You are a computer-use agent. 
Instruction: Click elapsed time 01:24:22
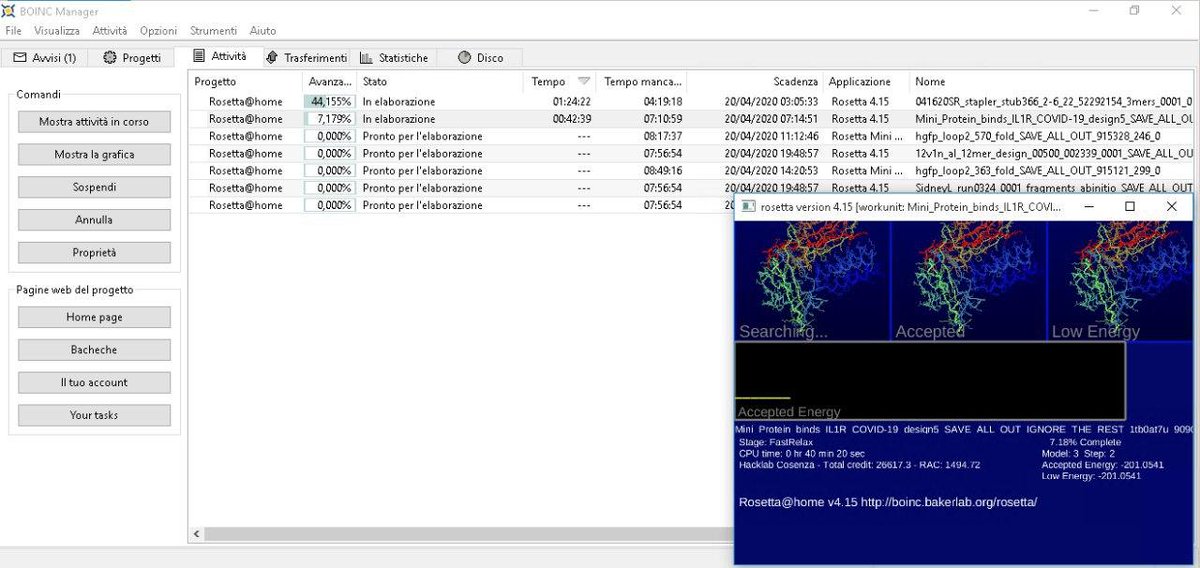pyautogui.click(x=571, y=102)
